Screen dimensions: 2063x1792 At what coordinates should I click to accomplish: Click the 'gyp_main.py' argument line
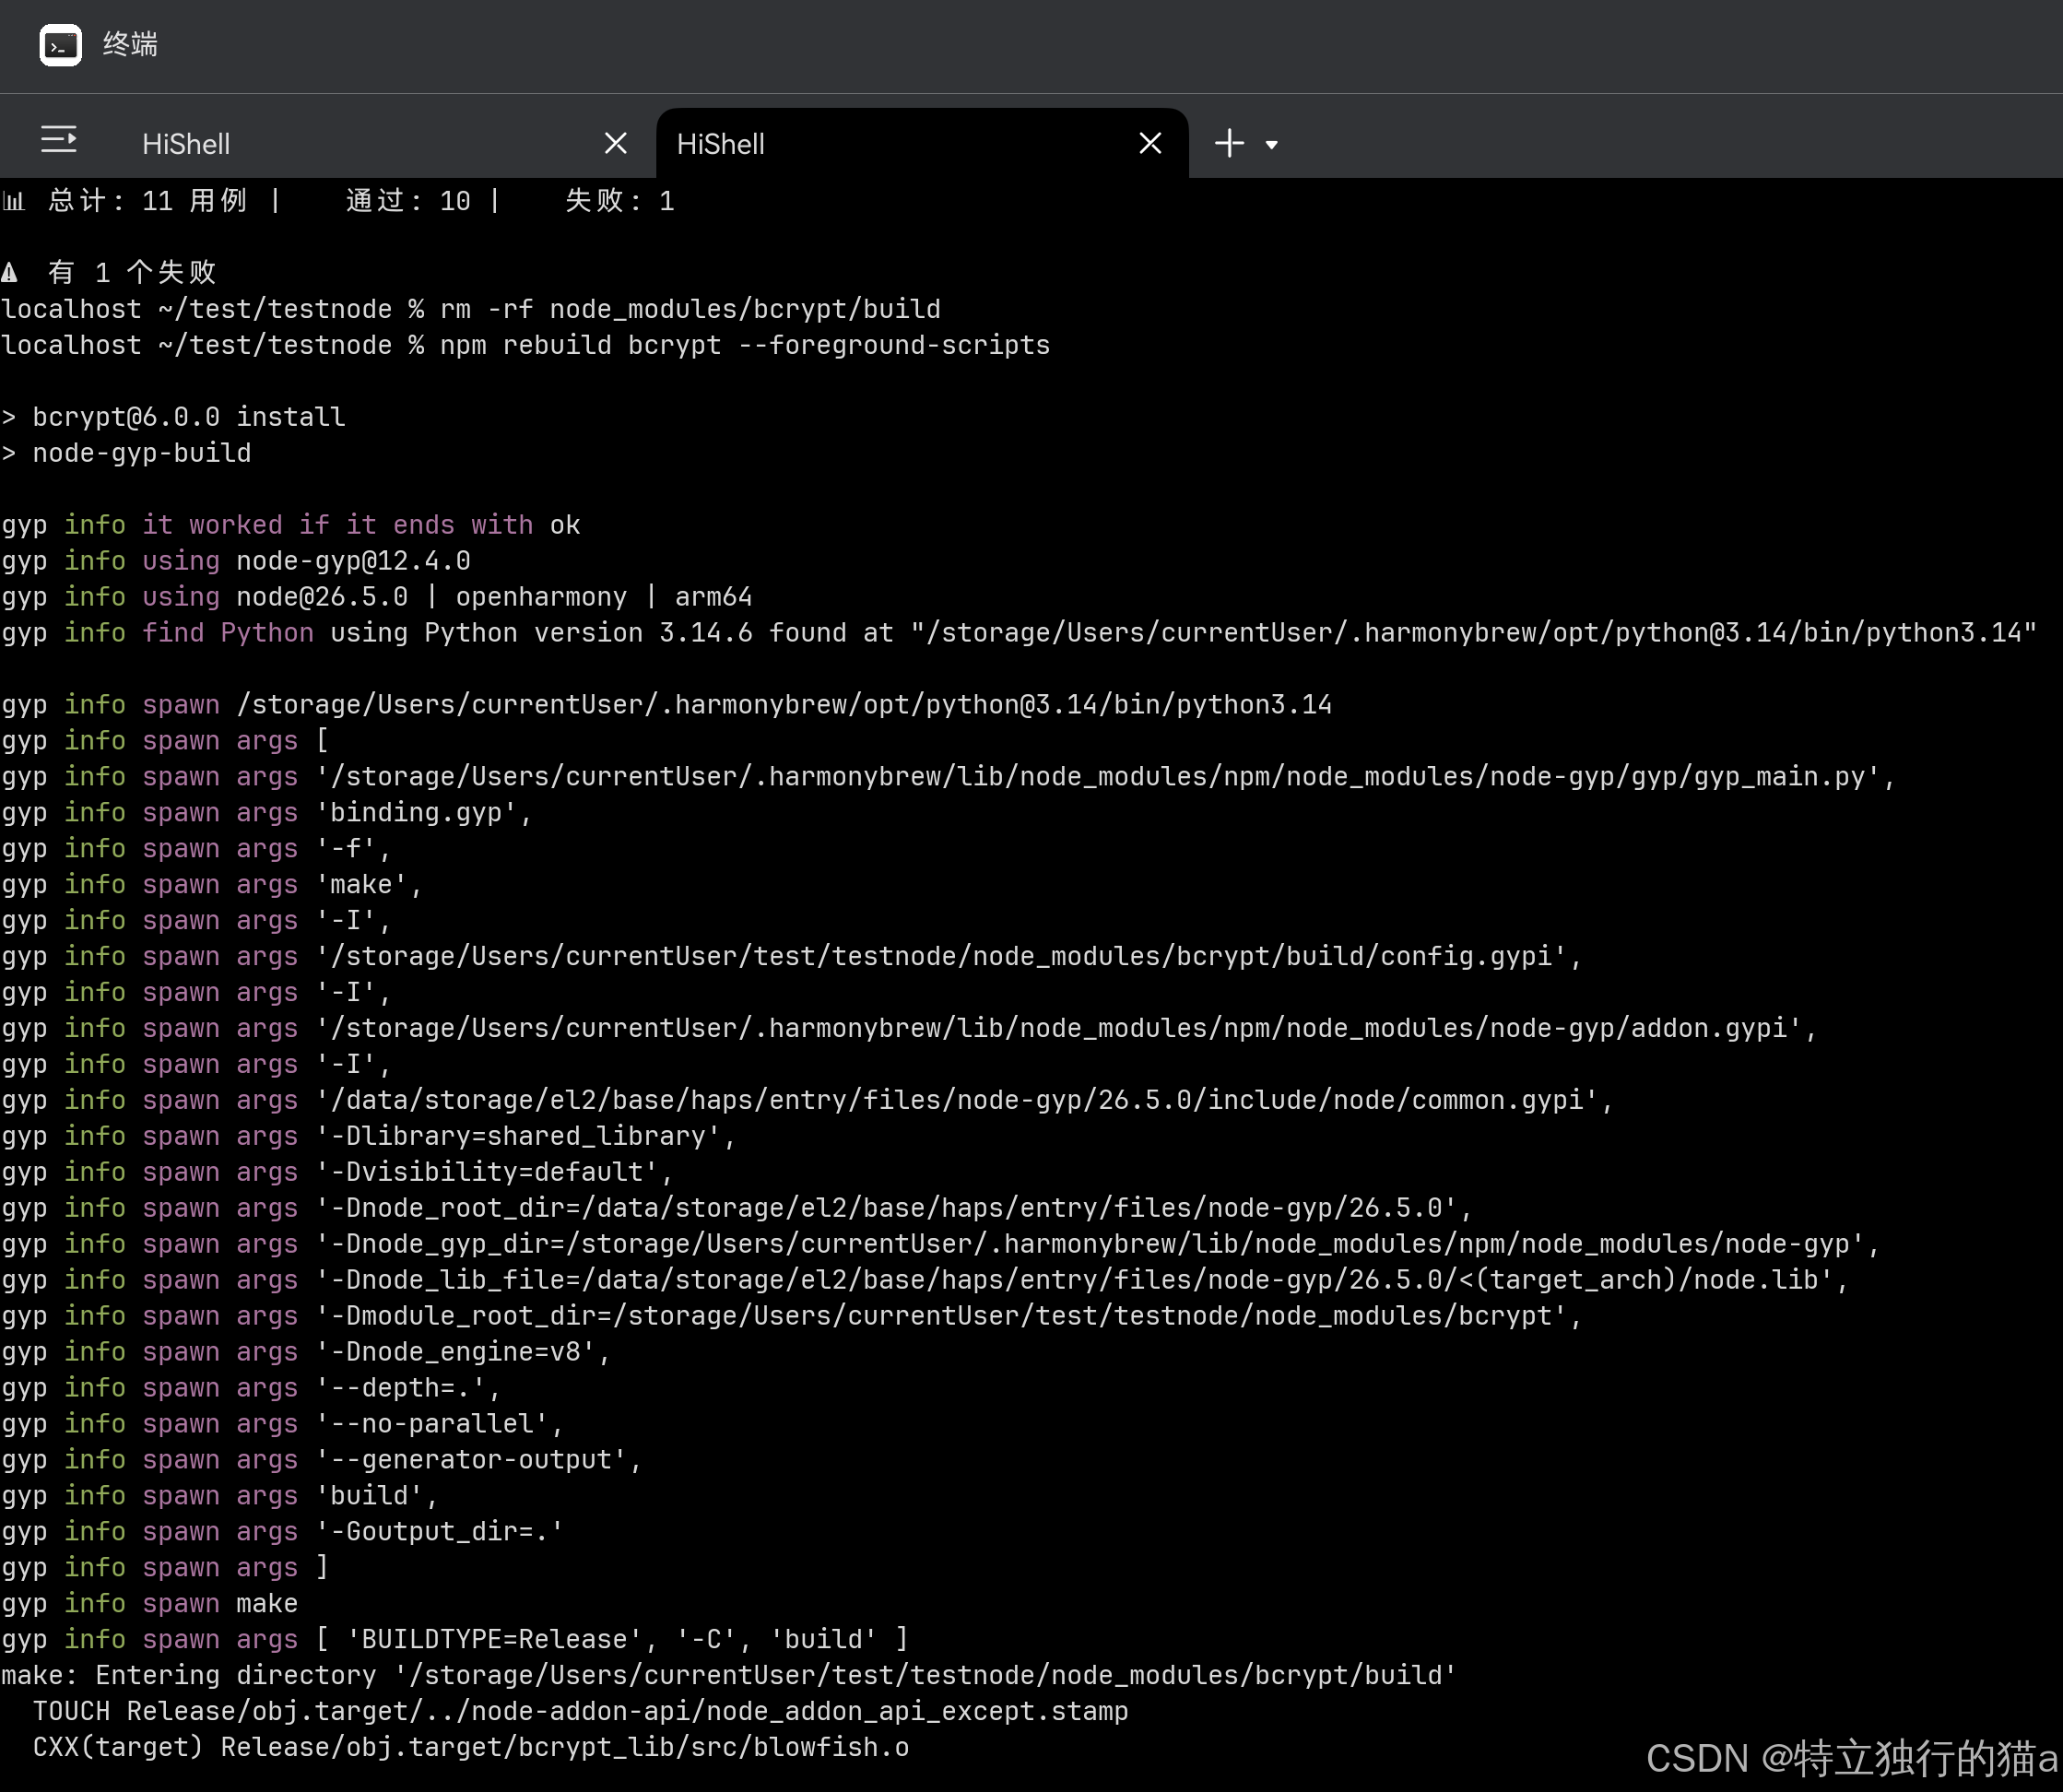(948, 777)
